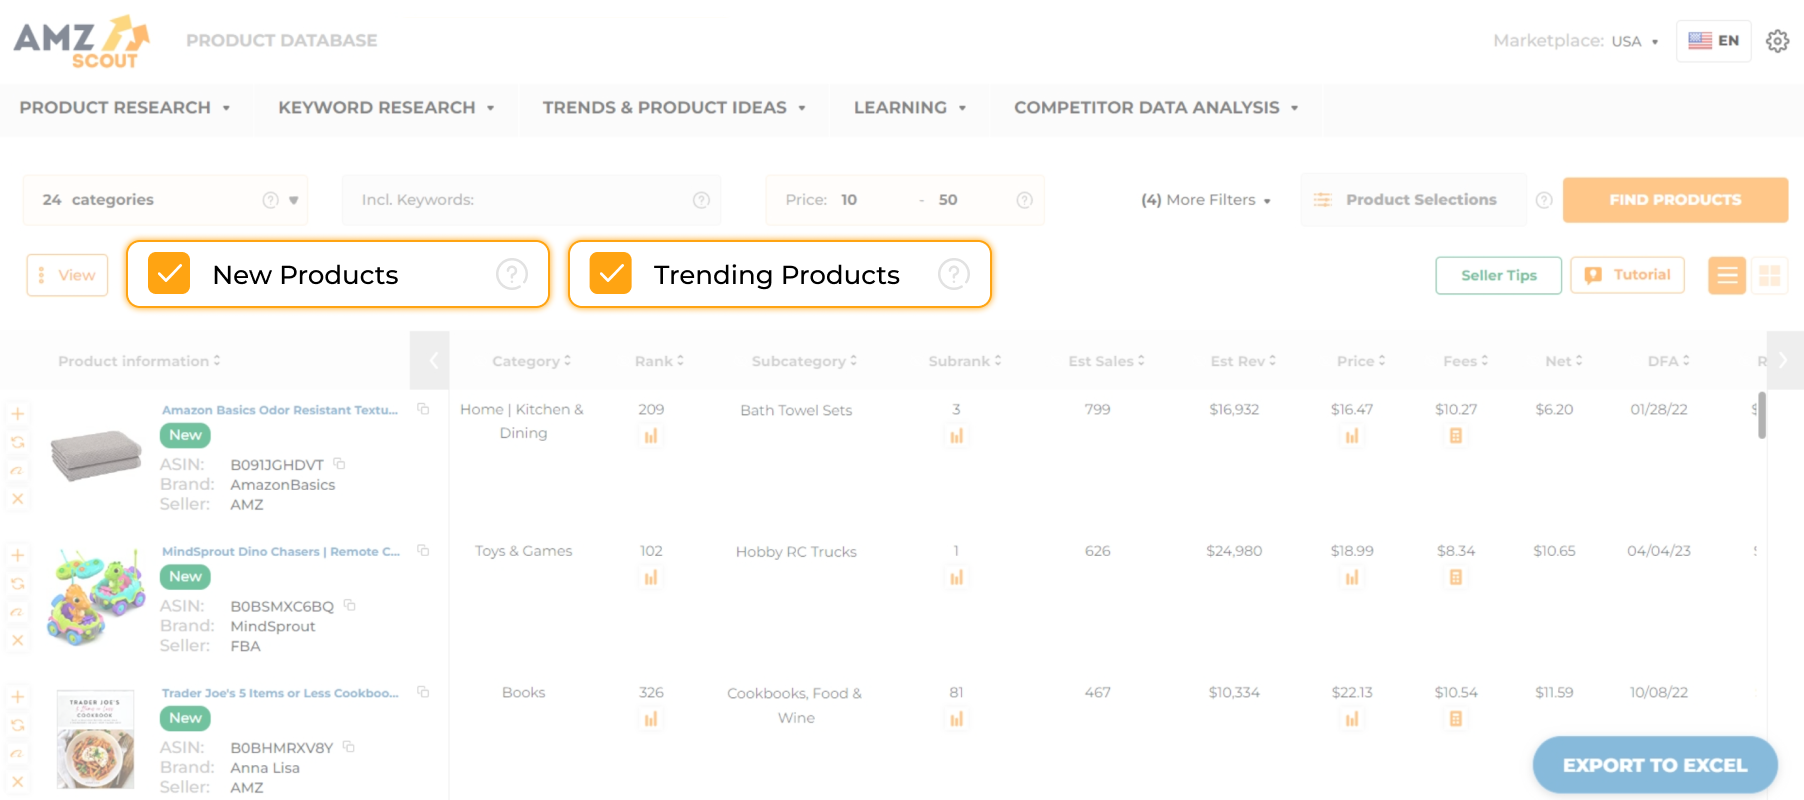Image resolution: width=1804 pixels, height=800 pixels.
Task: Open Seller Tips
Action: [x=1498, y=275]
